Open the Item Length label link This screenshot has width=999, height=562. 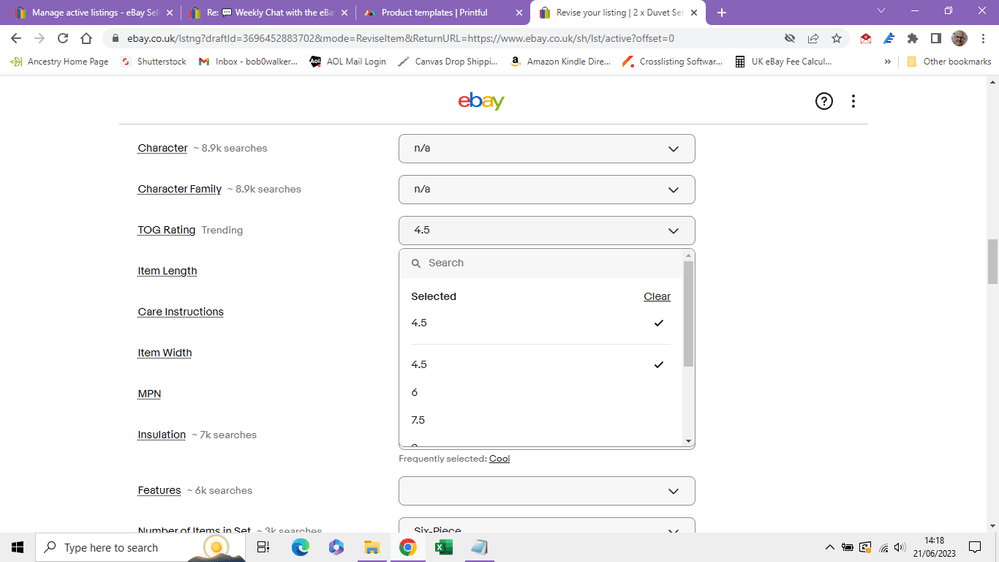167,271
